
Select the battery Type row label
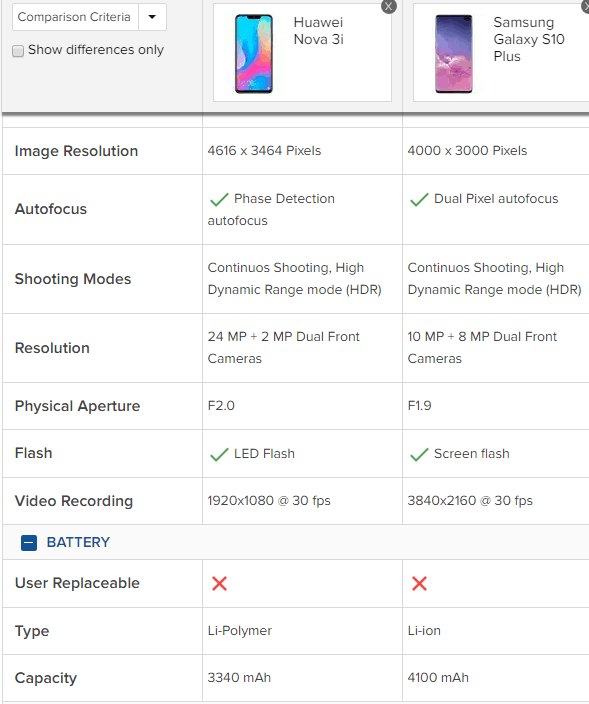click(32, 632)
